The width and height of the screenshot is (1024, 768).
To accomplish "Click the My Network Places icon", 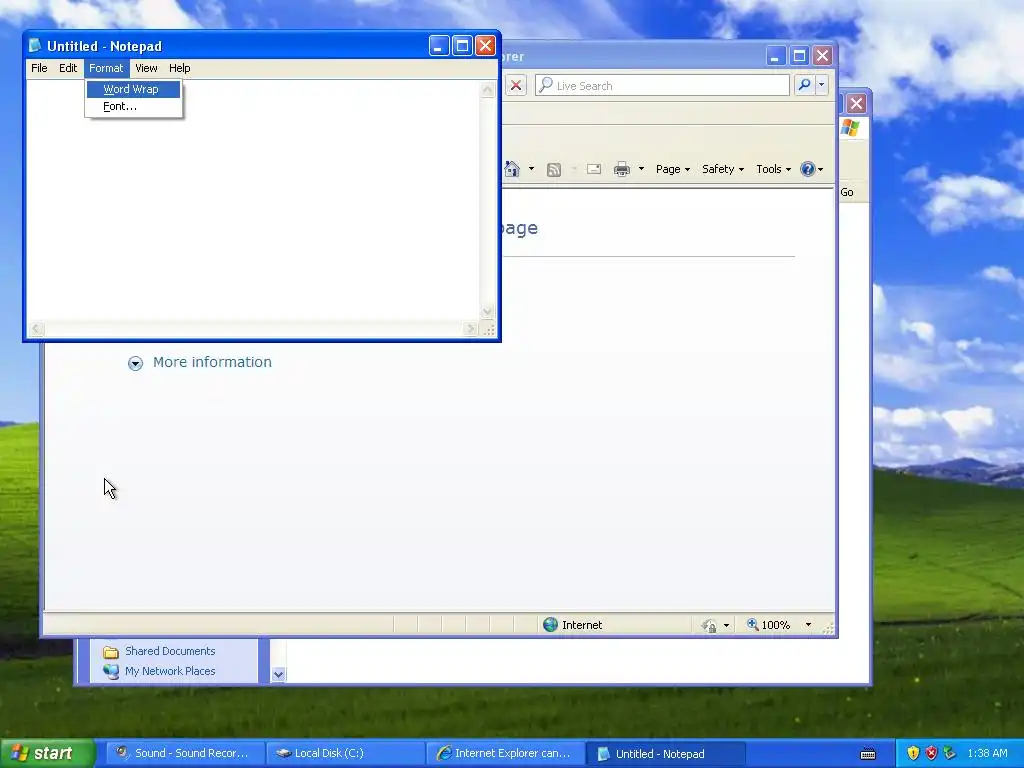I will pos(111,671).
